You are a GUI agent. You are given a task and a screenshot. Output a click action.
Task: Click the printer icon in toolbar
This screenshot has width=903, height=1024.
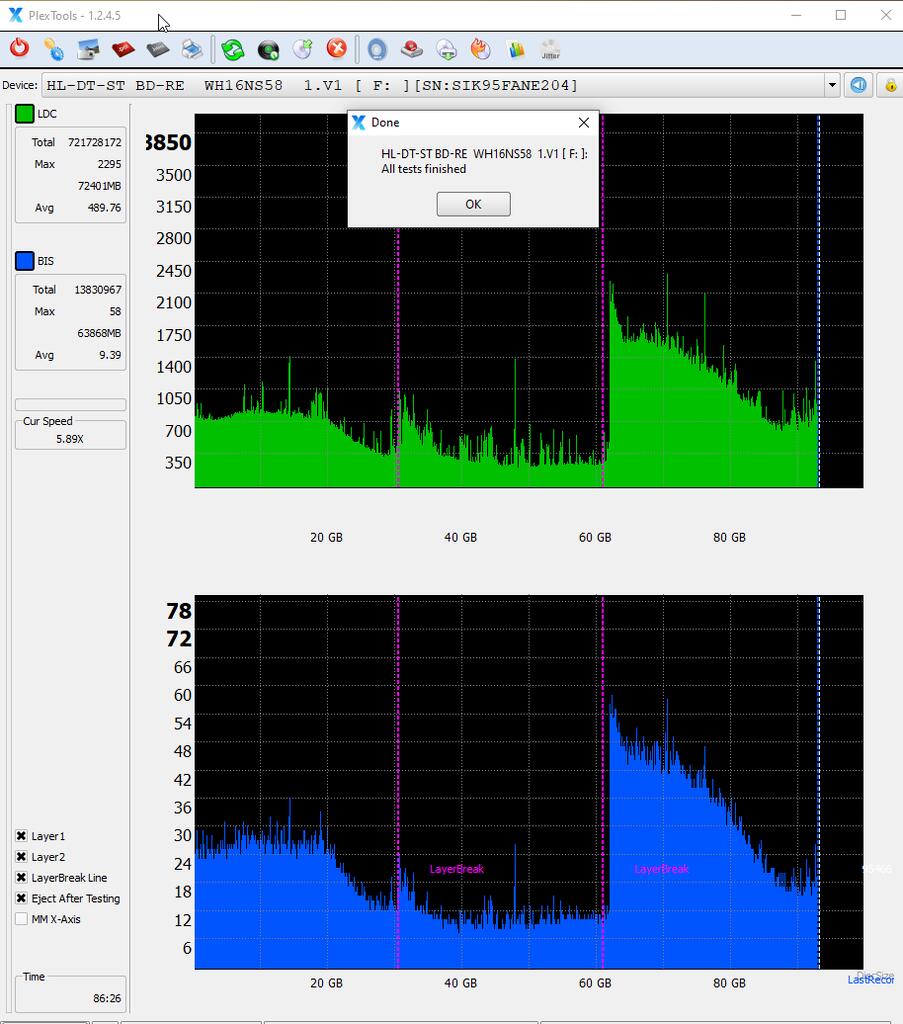192,49
